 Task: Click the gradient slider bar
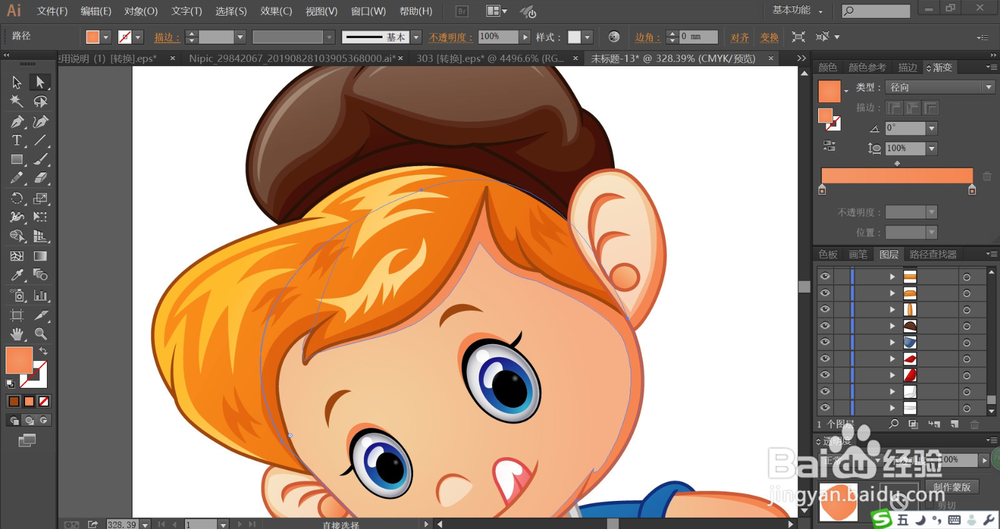[897, 175]
